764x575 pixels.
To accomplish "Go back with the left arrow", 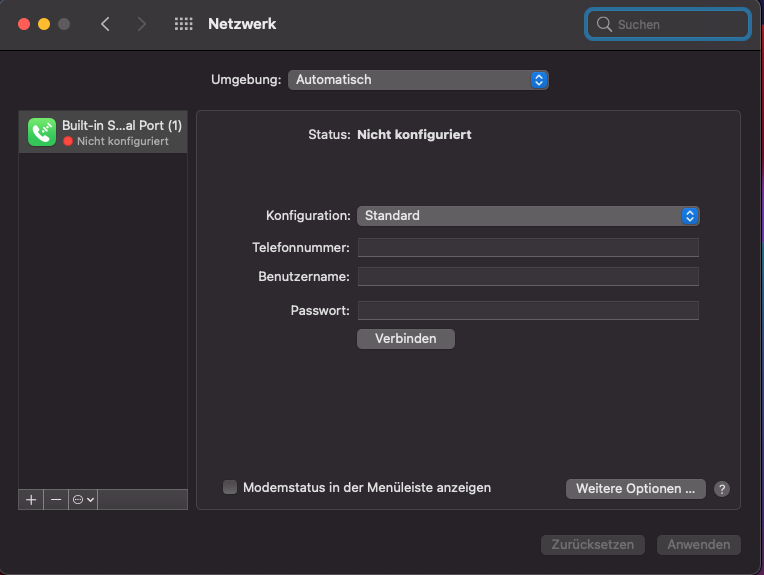I will (105, 24).
